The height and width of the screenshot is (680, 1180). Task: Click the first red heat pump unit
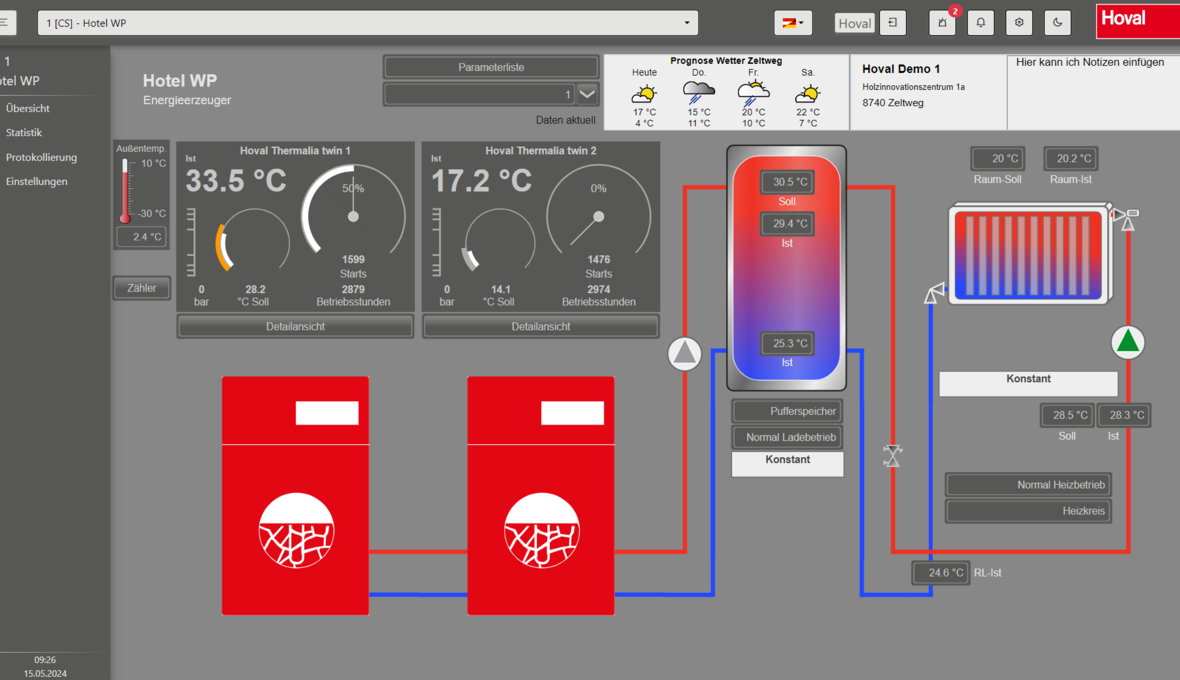pos(295,495)
